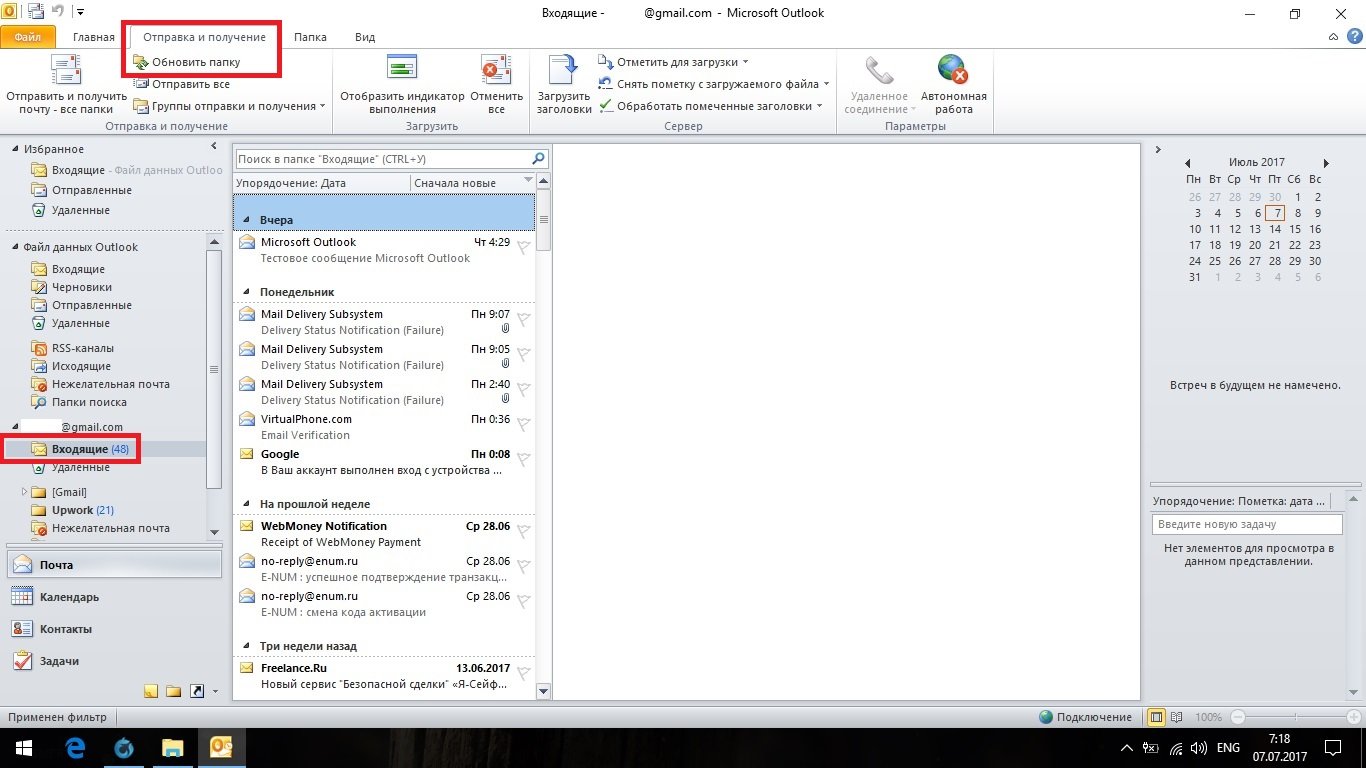Select July 14 in the date navigator
The height and width of the screenshot is (768, 1366).
[1274, 229]
